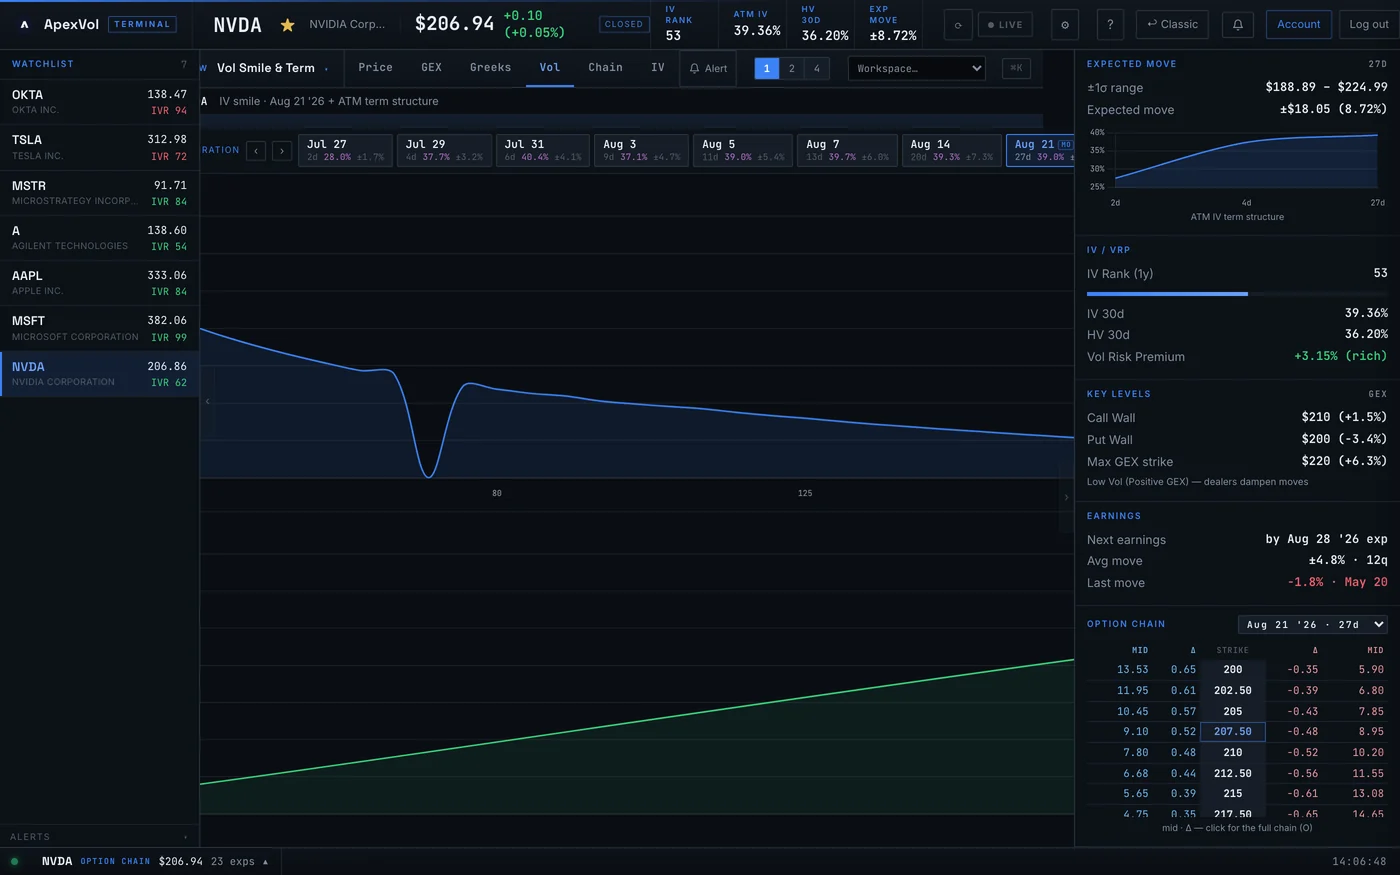Open the IV tab
The height and width of the screenshot is (875, 1400).
657,68
